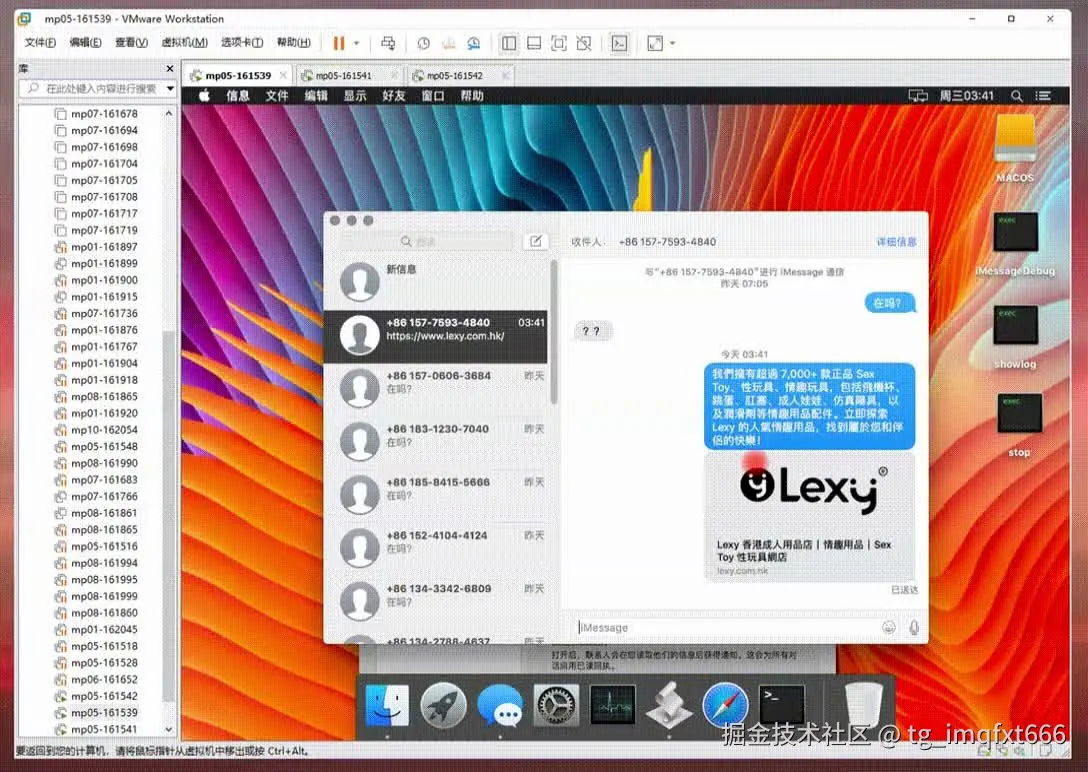Open the Apple menu in macOS
The height and width of the screenshot is (772, 1088).
click(204, 96)
